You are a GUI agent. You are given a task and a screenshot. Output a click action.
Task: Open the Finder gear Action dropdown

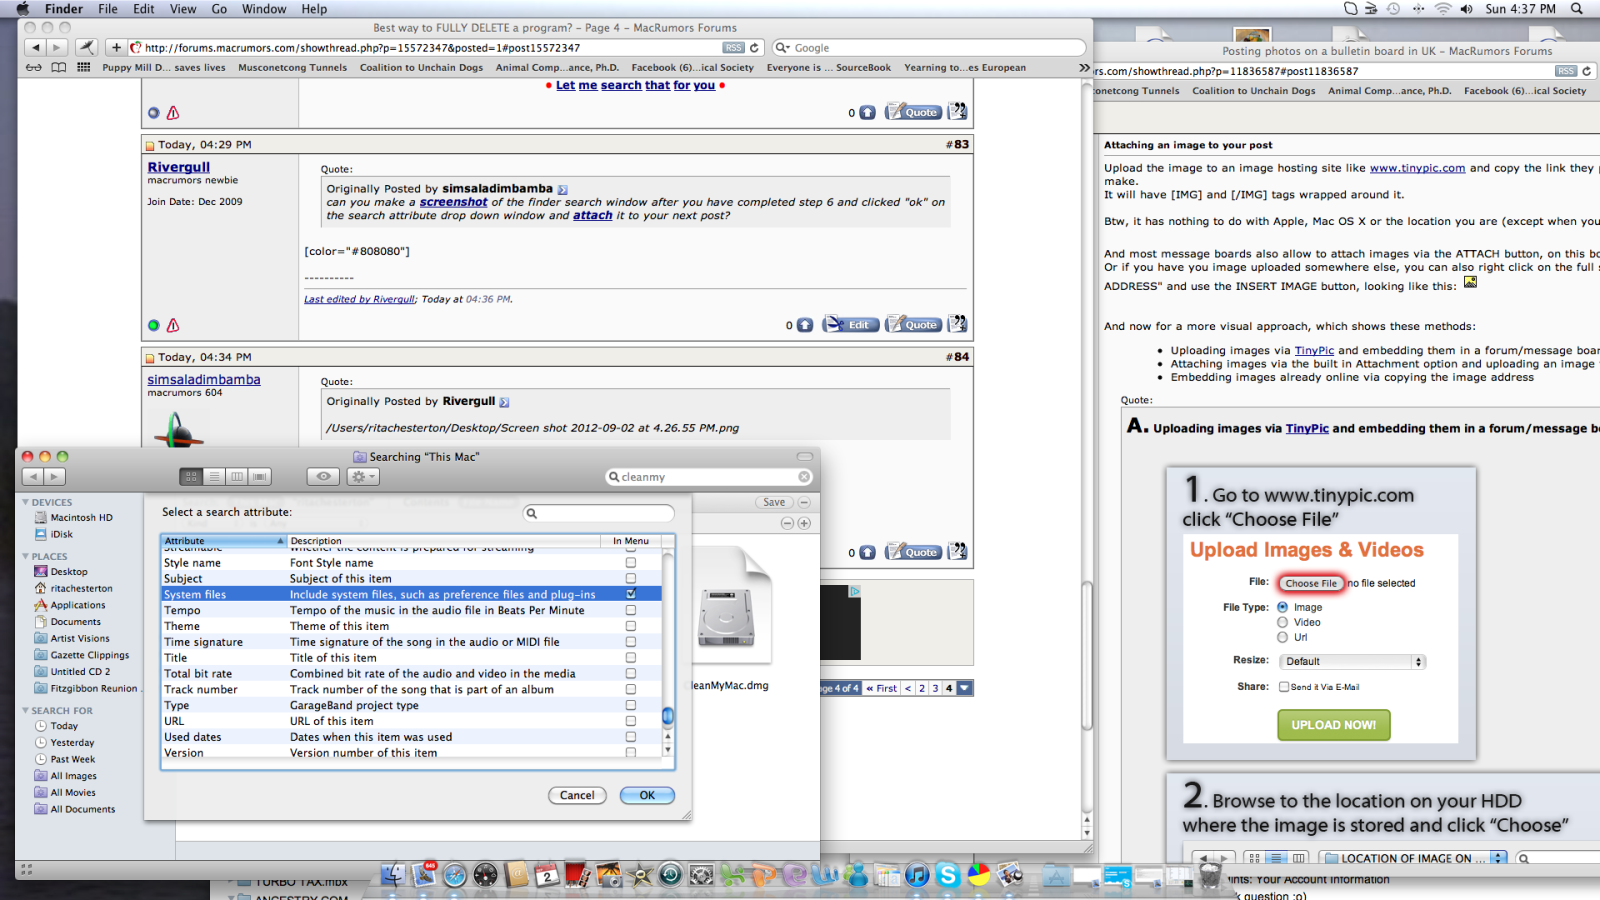pyautogui.click(x=362, y=477)
